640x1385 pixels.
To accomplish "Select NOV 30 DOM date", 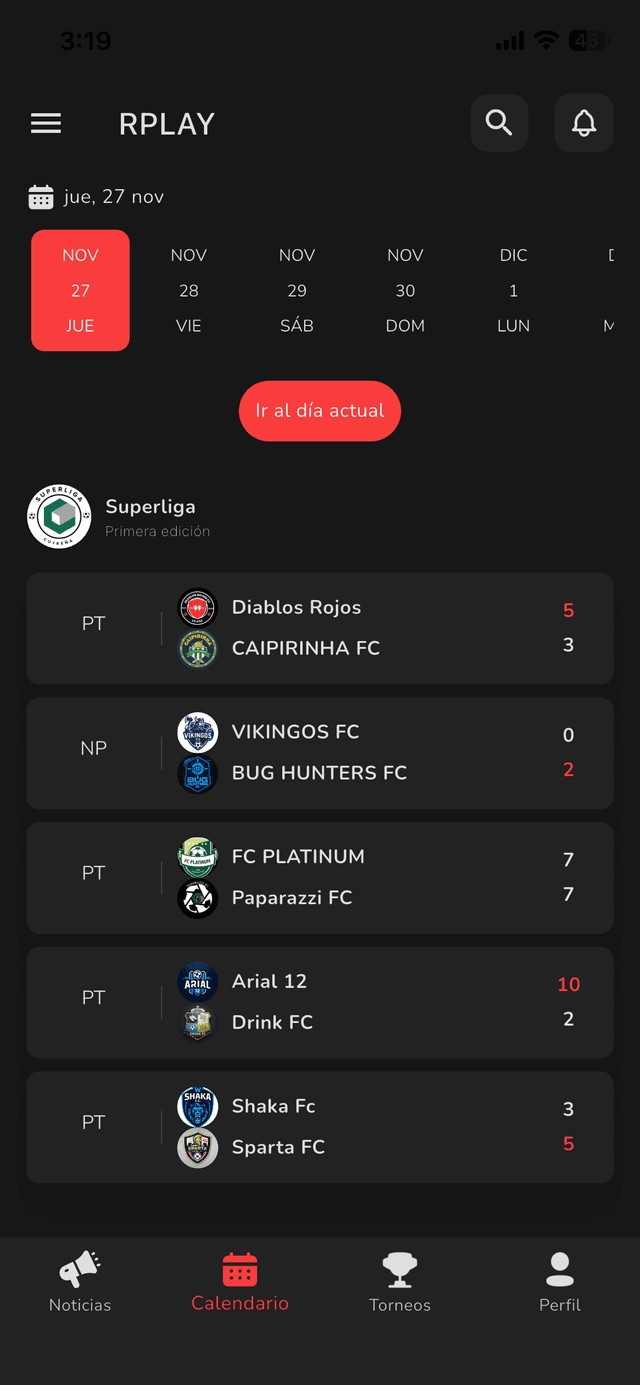I will click(x=405, y=290).
